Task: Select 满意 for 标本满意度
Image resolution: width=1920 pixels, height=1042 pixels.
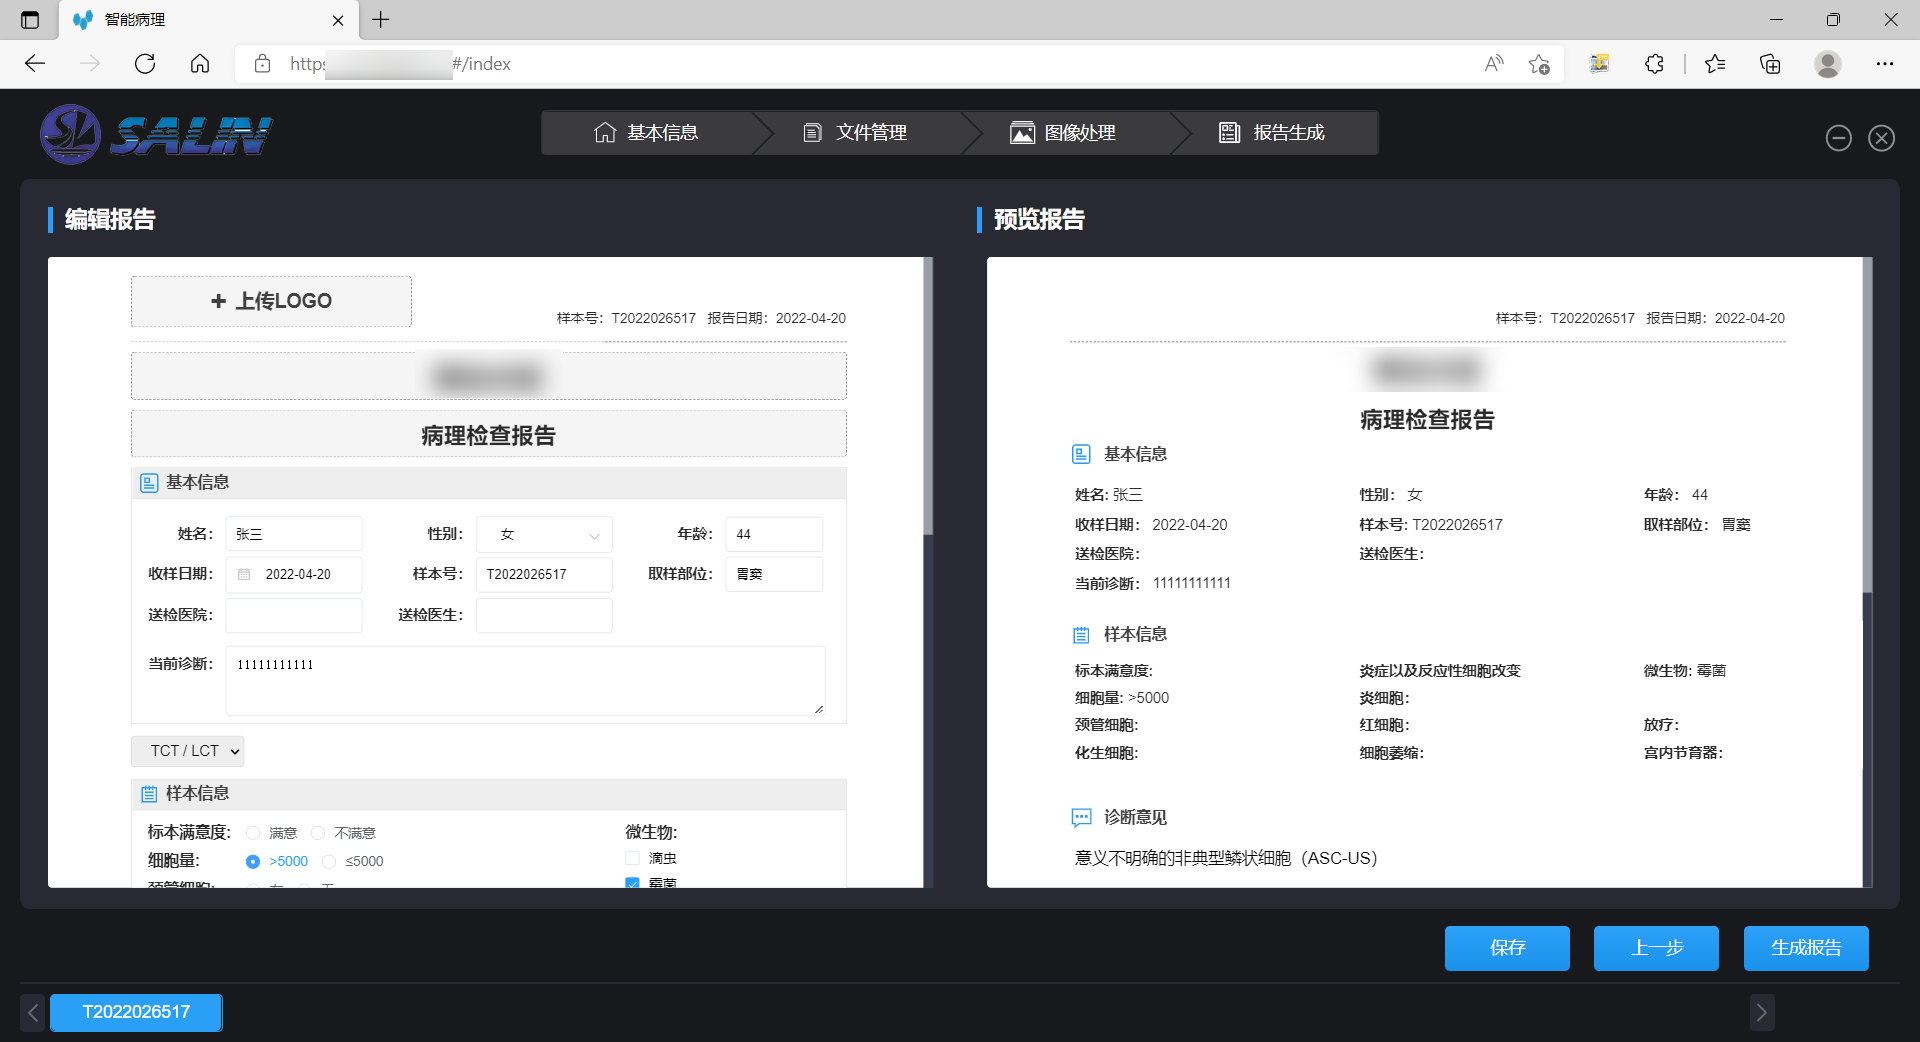Action: point(253,833)
